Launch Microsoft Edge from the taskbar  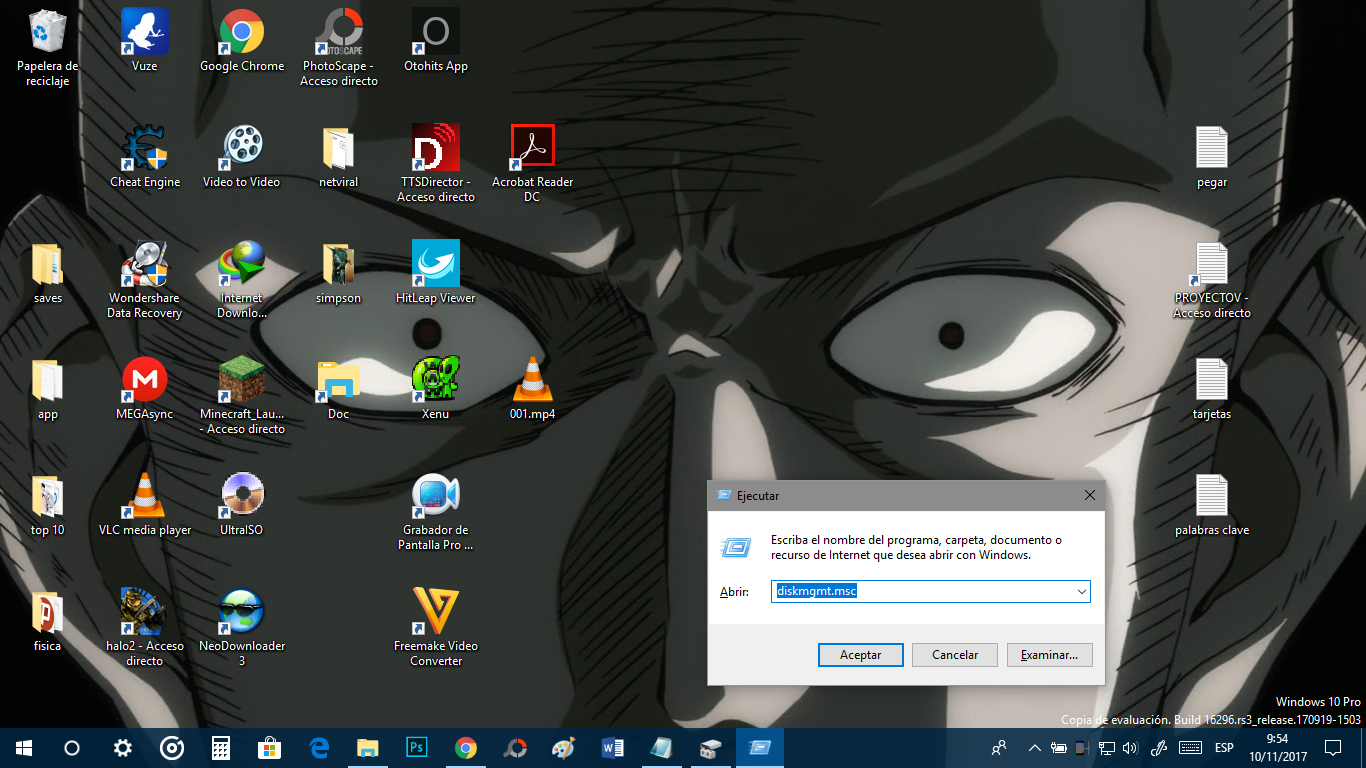click(x=319, y=747)
